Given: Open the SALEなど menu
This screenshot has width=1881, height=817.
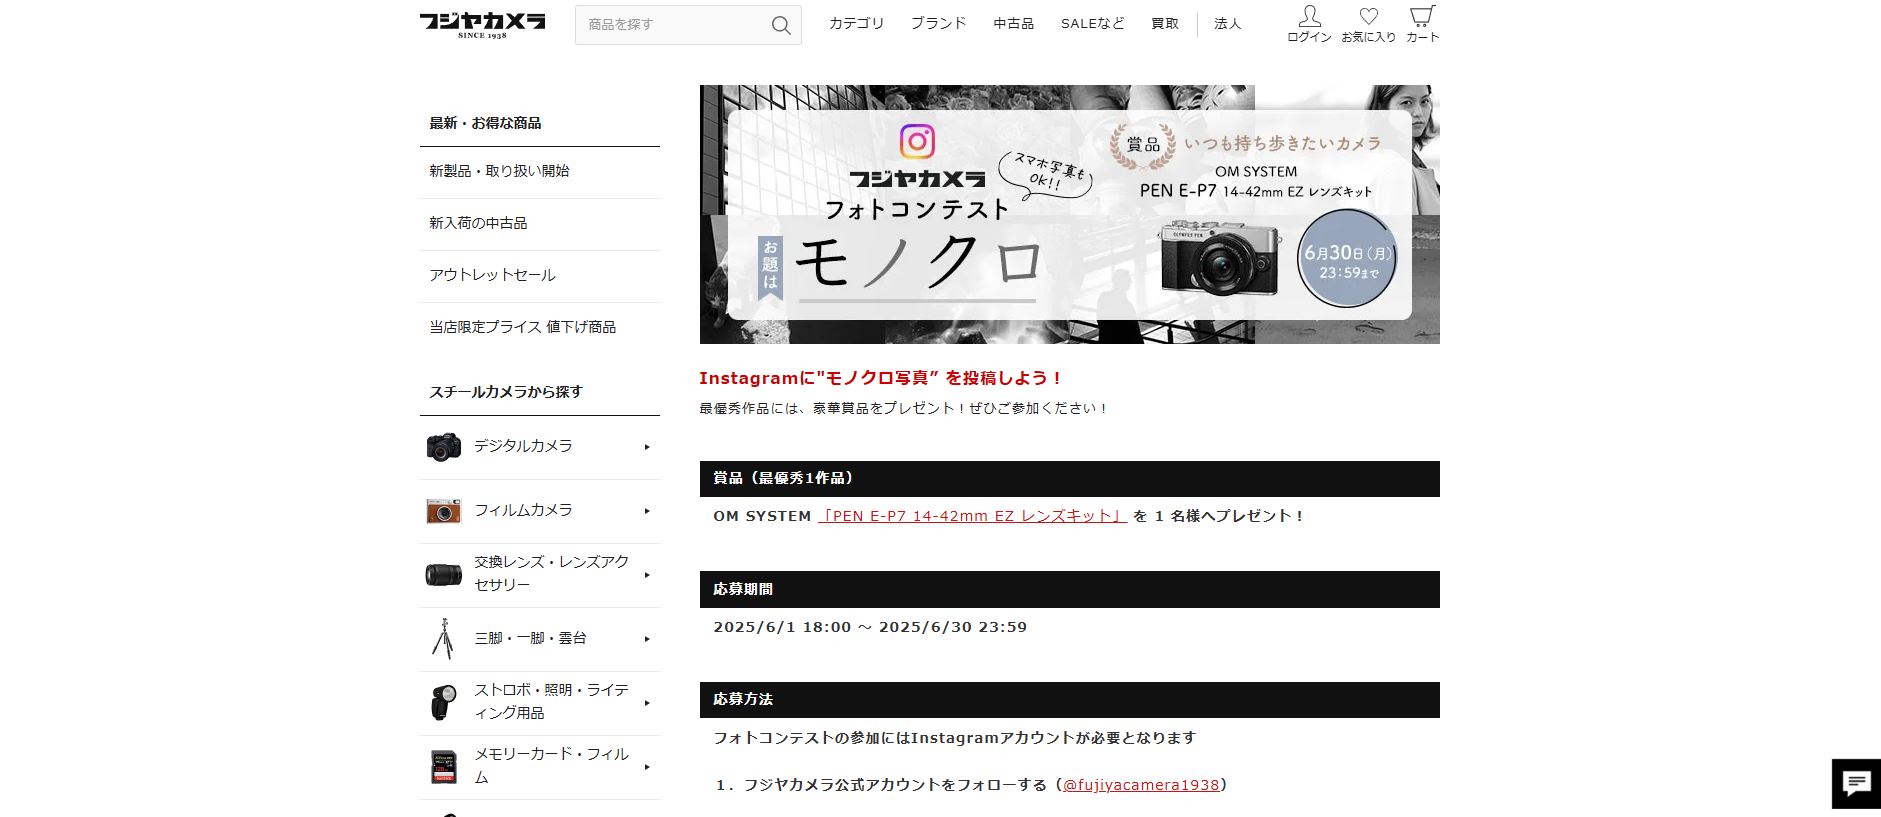Looking at the screenshot, I should point(1092,23).
